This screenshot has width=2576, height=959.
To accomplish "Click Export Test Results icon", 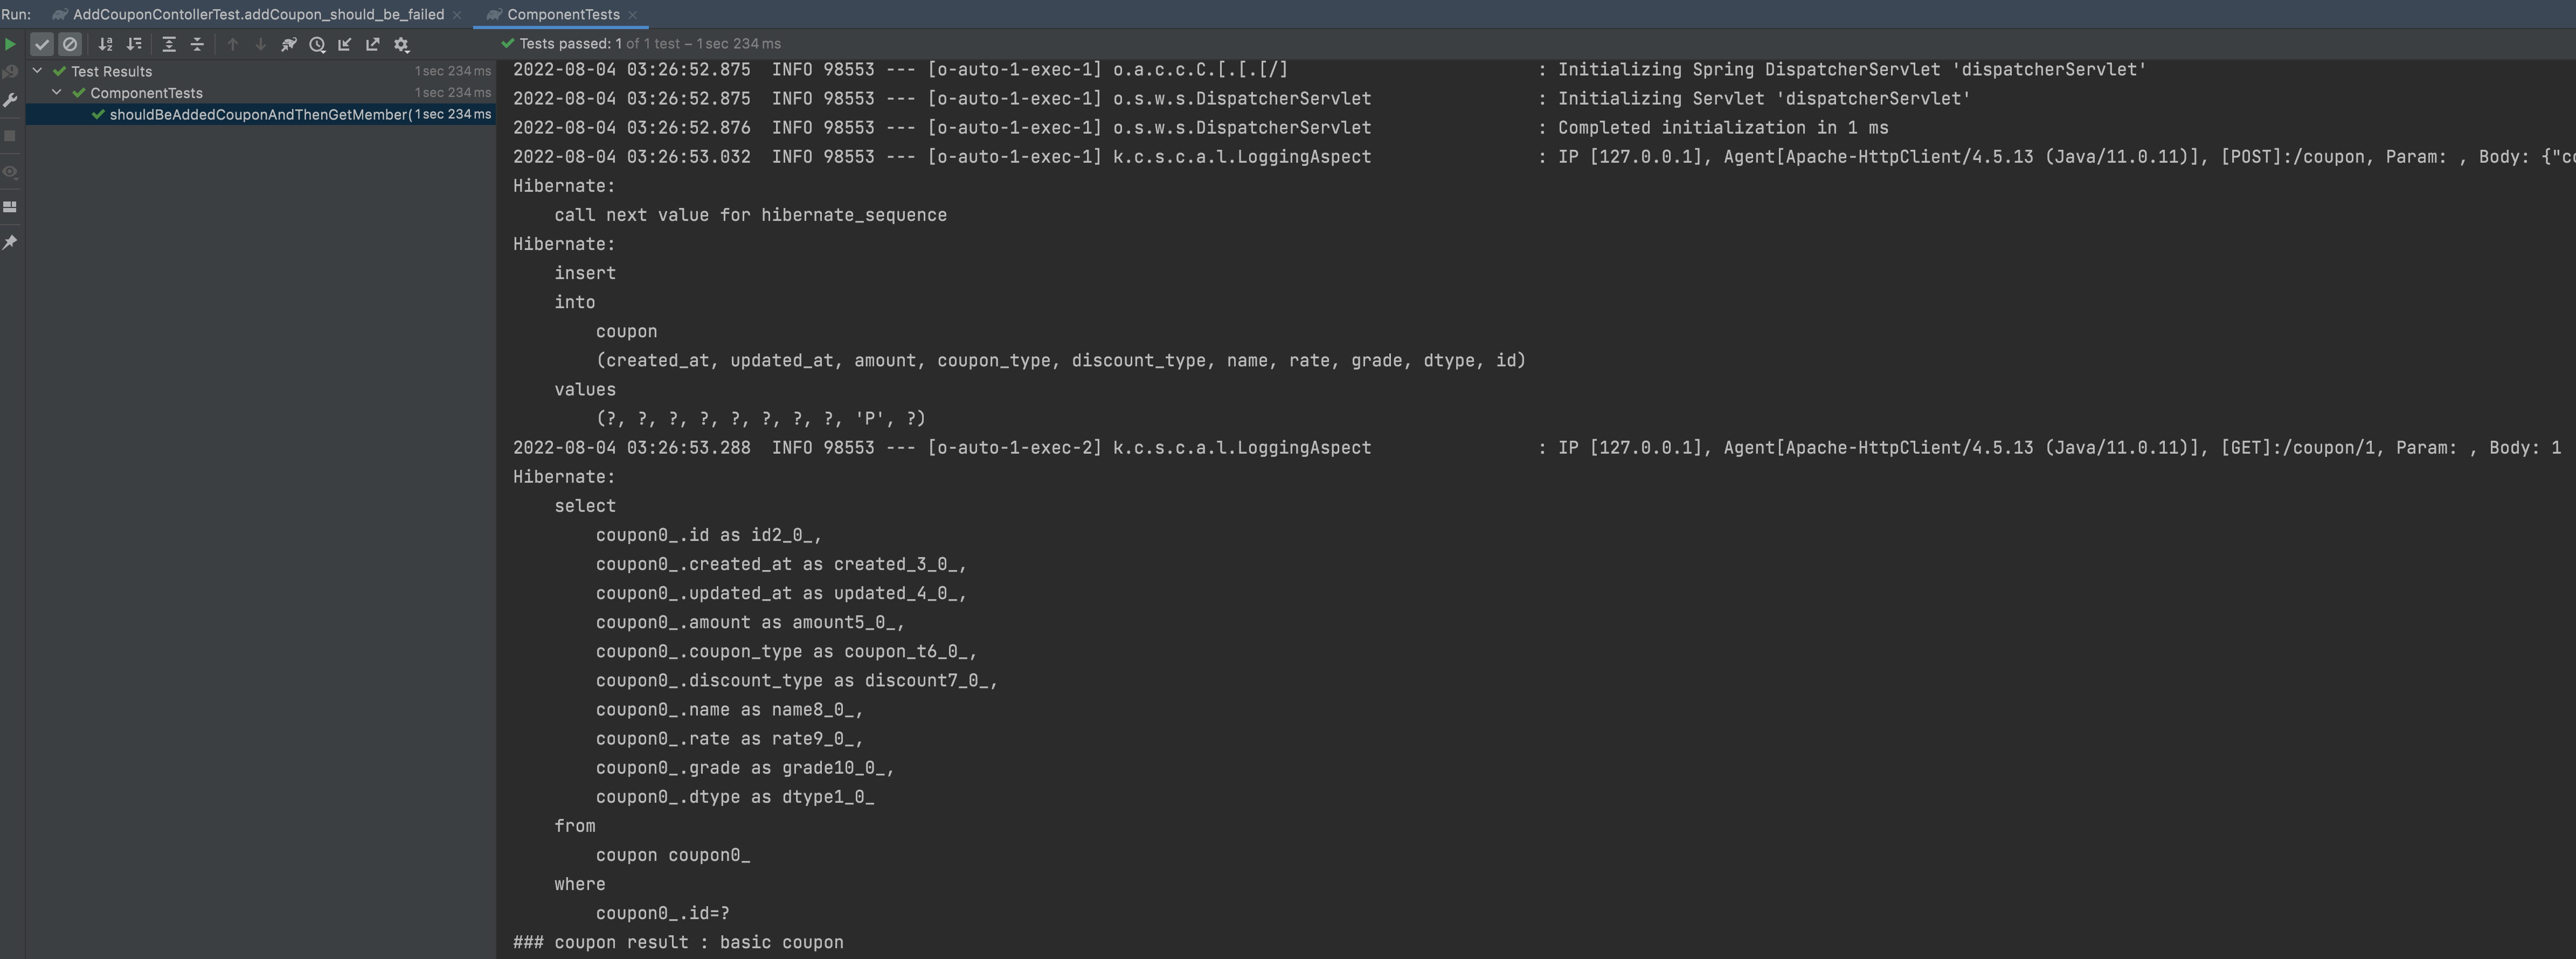I will pos(373,44).
